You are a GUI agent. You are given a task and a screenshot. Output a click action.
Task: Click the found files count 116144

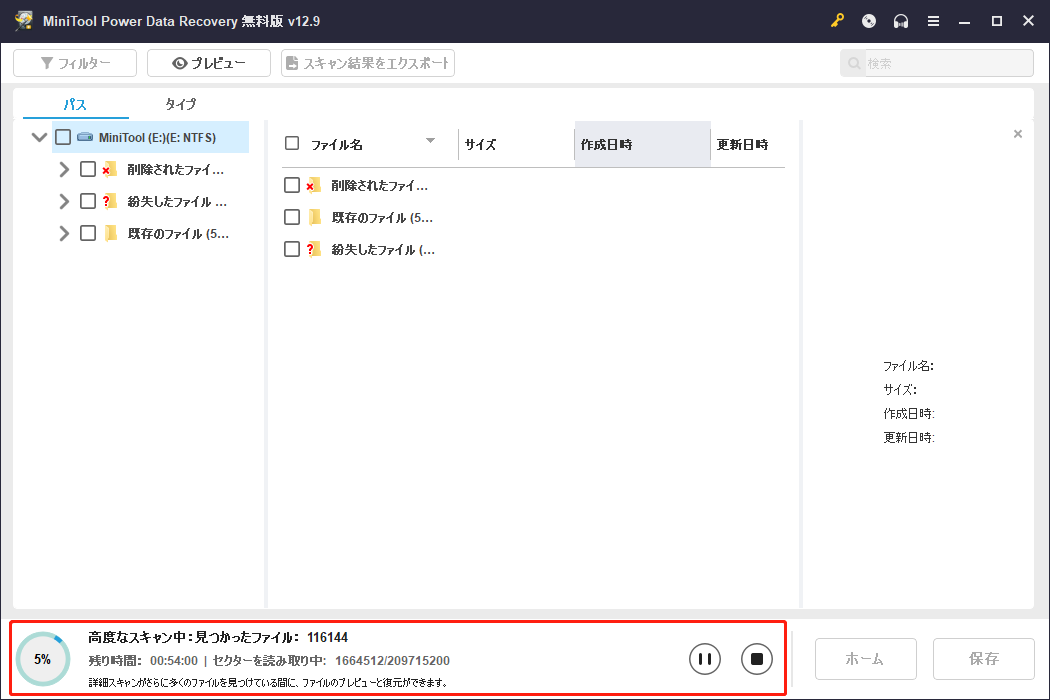[x=327, y=638]
